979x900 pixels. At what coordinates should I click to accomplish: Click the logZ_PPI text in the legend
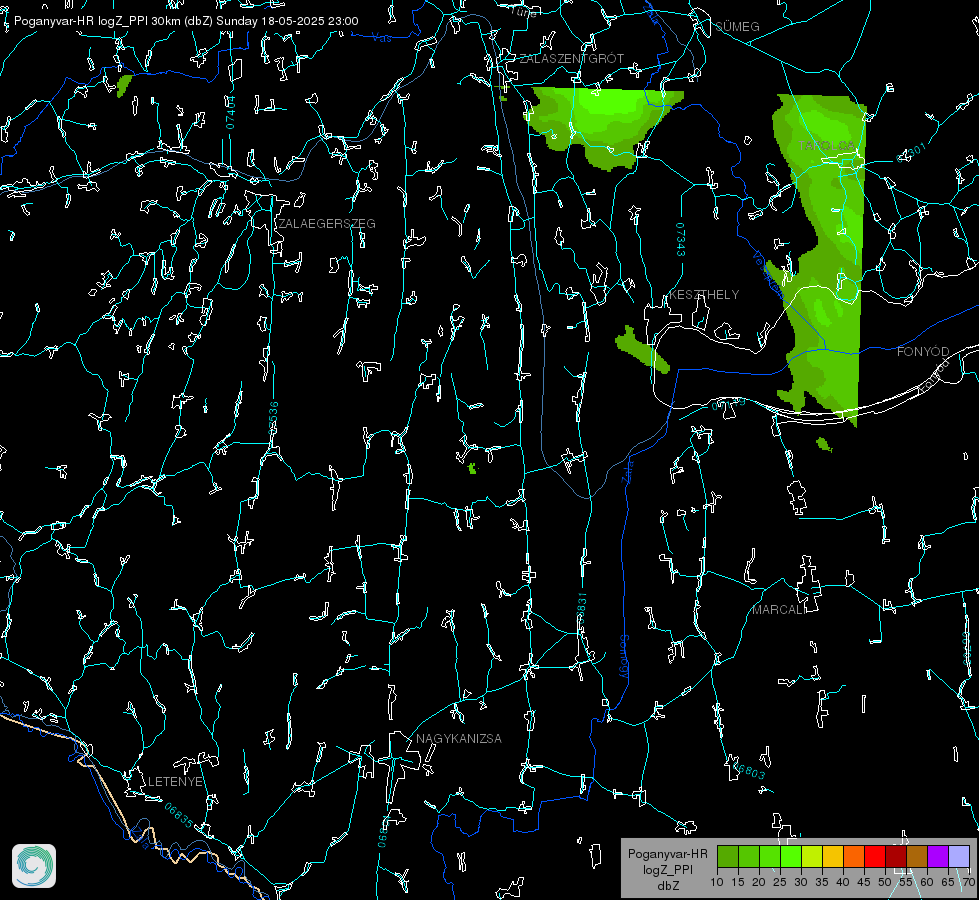pyautogui.click(x=668, y=869)
